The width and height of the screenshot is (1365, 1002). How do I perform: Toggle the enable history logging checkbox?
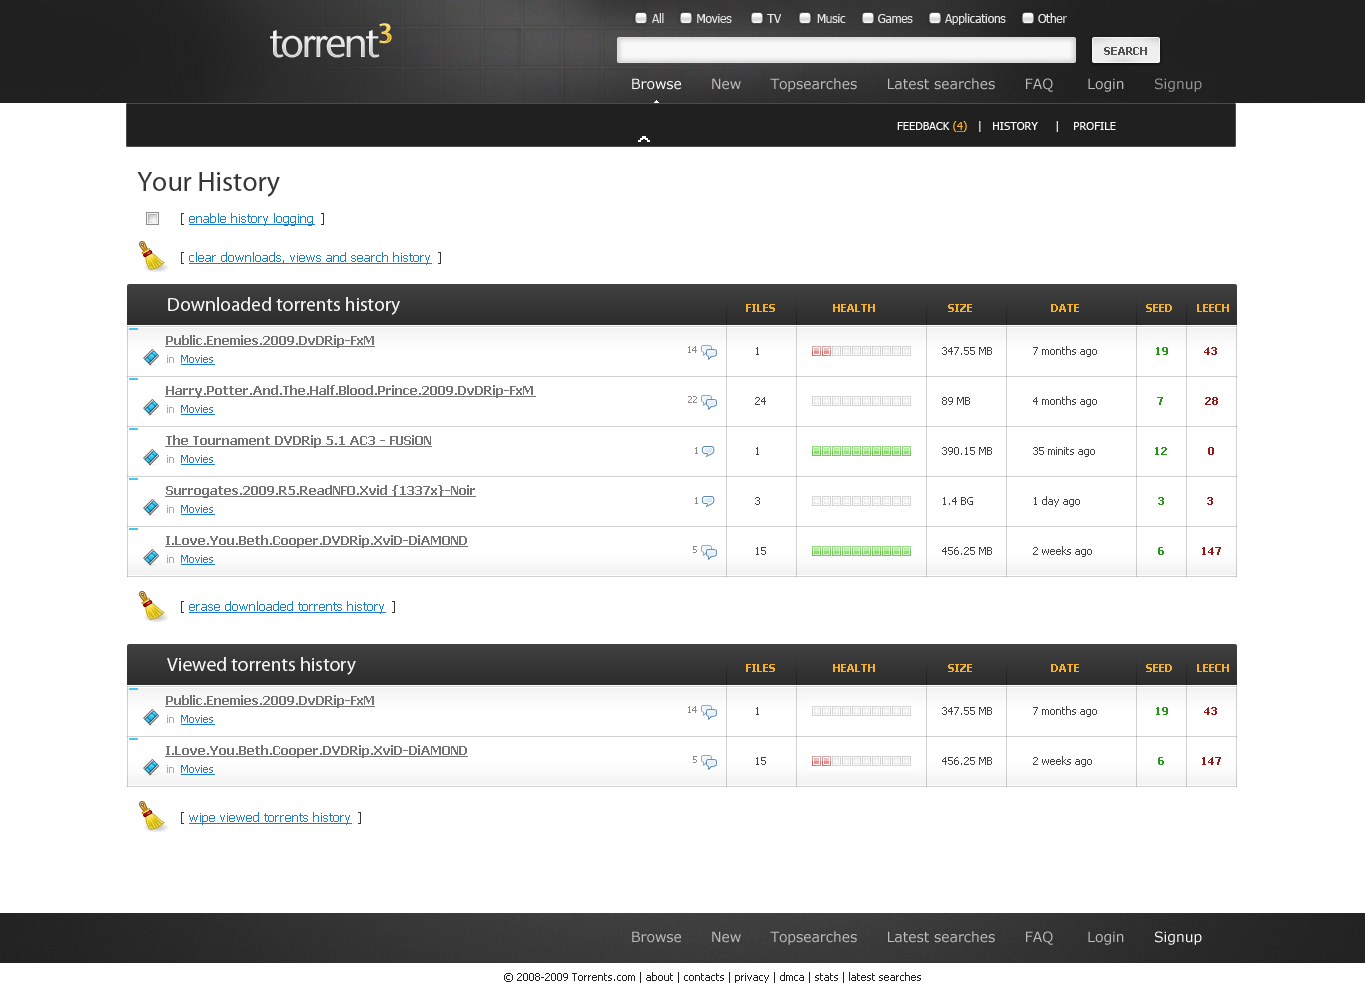click(x=152, y=218)
